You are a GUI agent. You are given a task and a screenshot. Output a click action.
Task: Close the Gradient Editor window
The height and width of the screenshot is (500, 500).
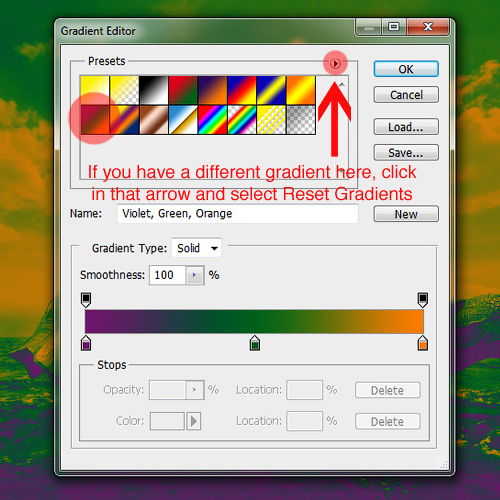pyautogui.click(x=428, y=27)
